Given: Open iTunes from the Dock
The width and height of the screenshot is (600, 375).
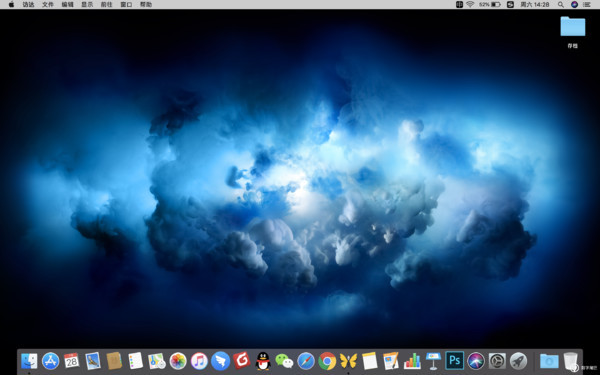Looking at the screenshot, I should (199, 361).
